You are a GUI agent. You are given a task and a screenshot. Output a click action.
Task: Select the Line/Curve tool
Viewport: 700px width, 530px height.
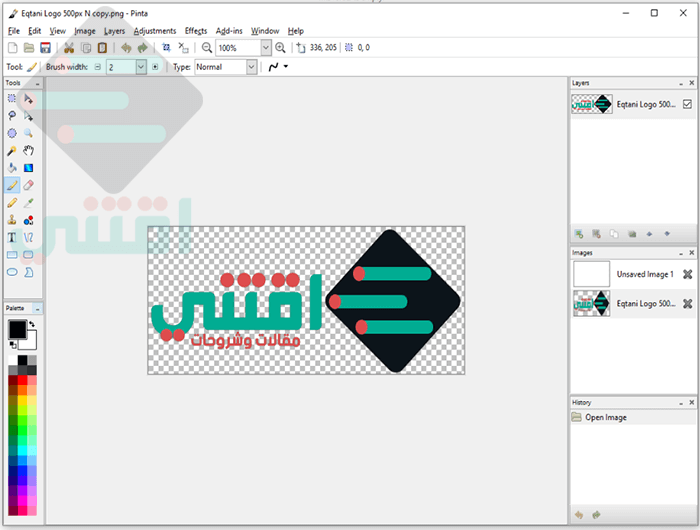point(29,237)
